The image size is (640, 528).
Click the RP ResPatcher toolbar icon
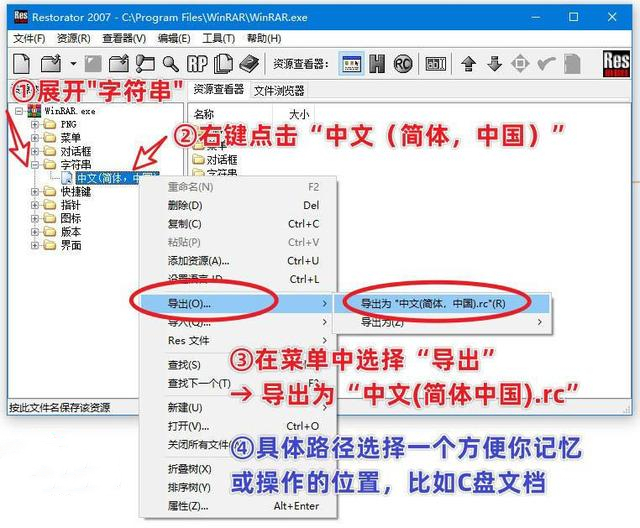(197, 64)
